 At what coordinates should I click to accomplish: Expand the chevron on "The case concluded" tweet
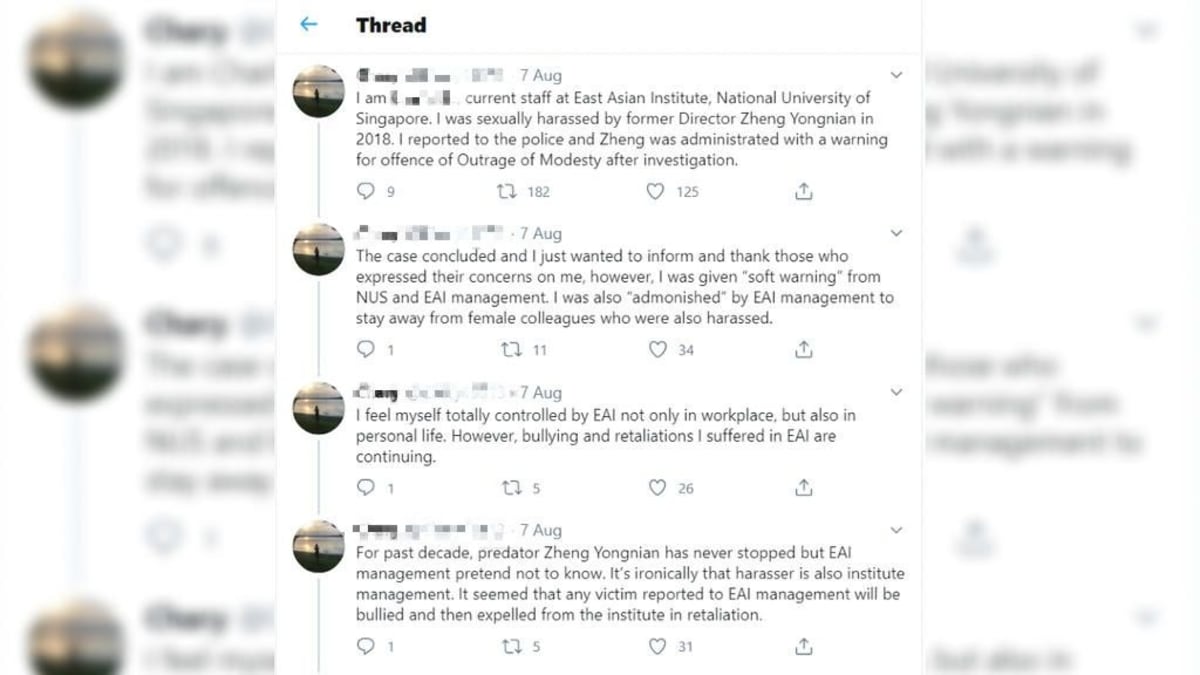896,233
